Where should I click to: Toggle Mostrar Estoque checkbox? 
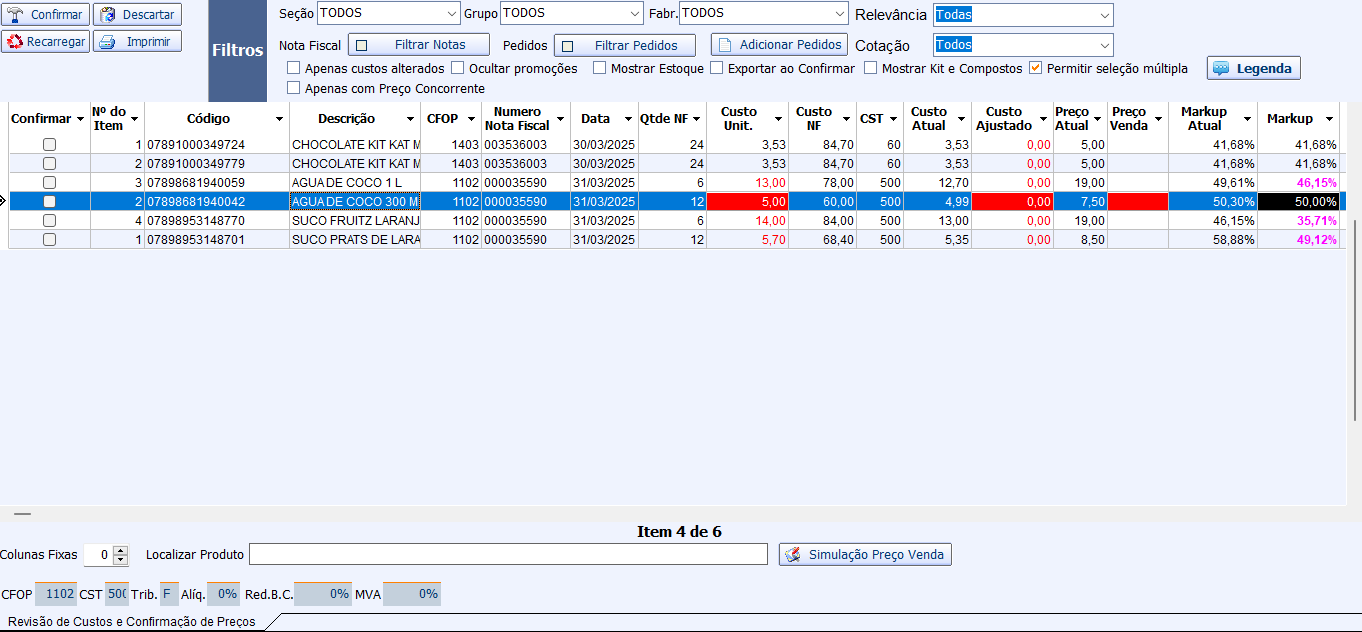click(600, 68)
